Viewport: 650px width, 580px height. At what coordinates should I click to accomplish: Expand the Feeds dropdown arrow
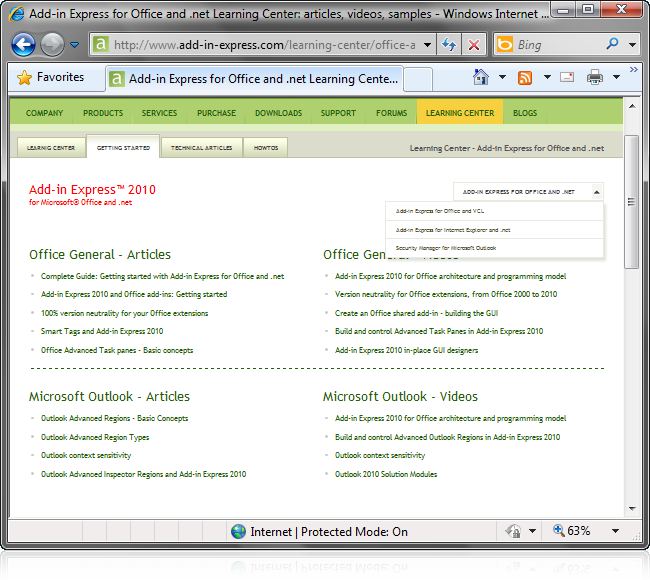click(547, 77)
